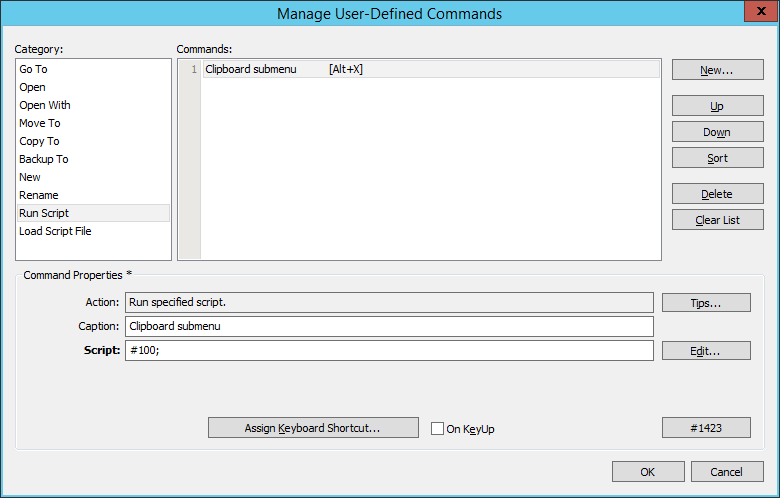Enable the On KeyUp checkbox
The image size is (780, 498).
tap(437, 429)
